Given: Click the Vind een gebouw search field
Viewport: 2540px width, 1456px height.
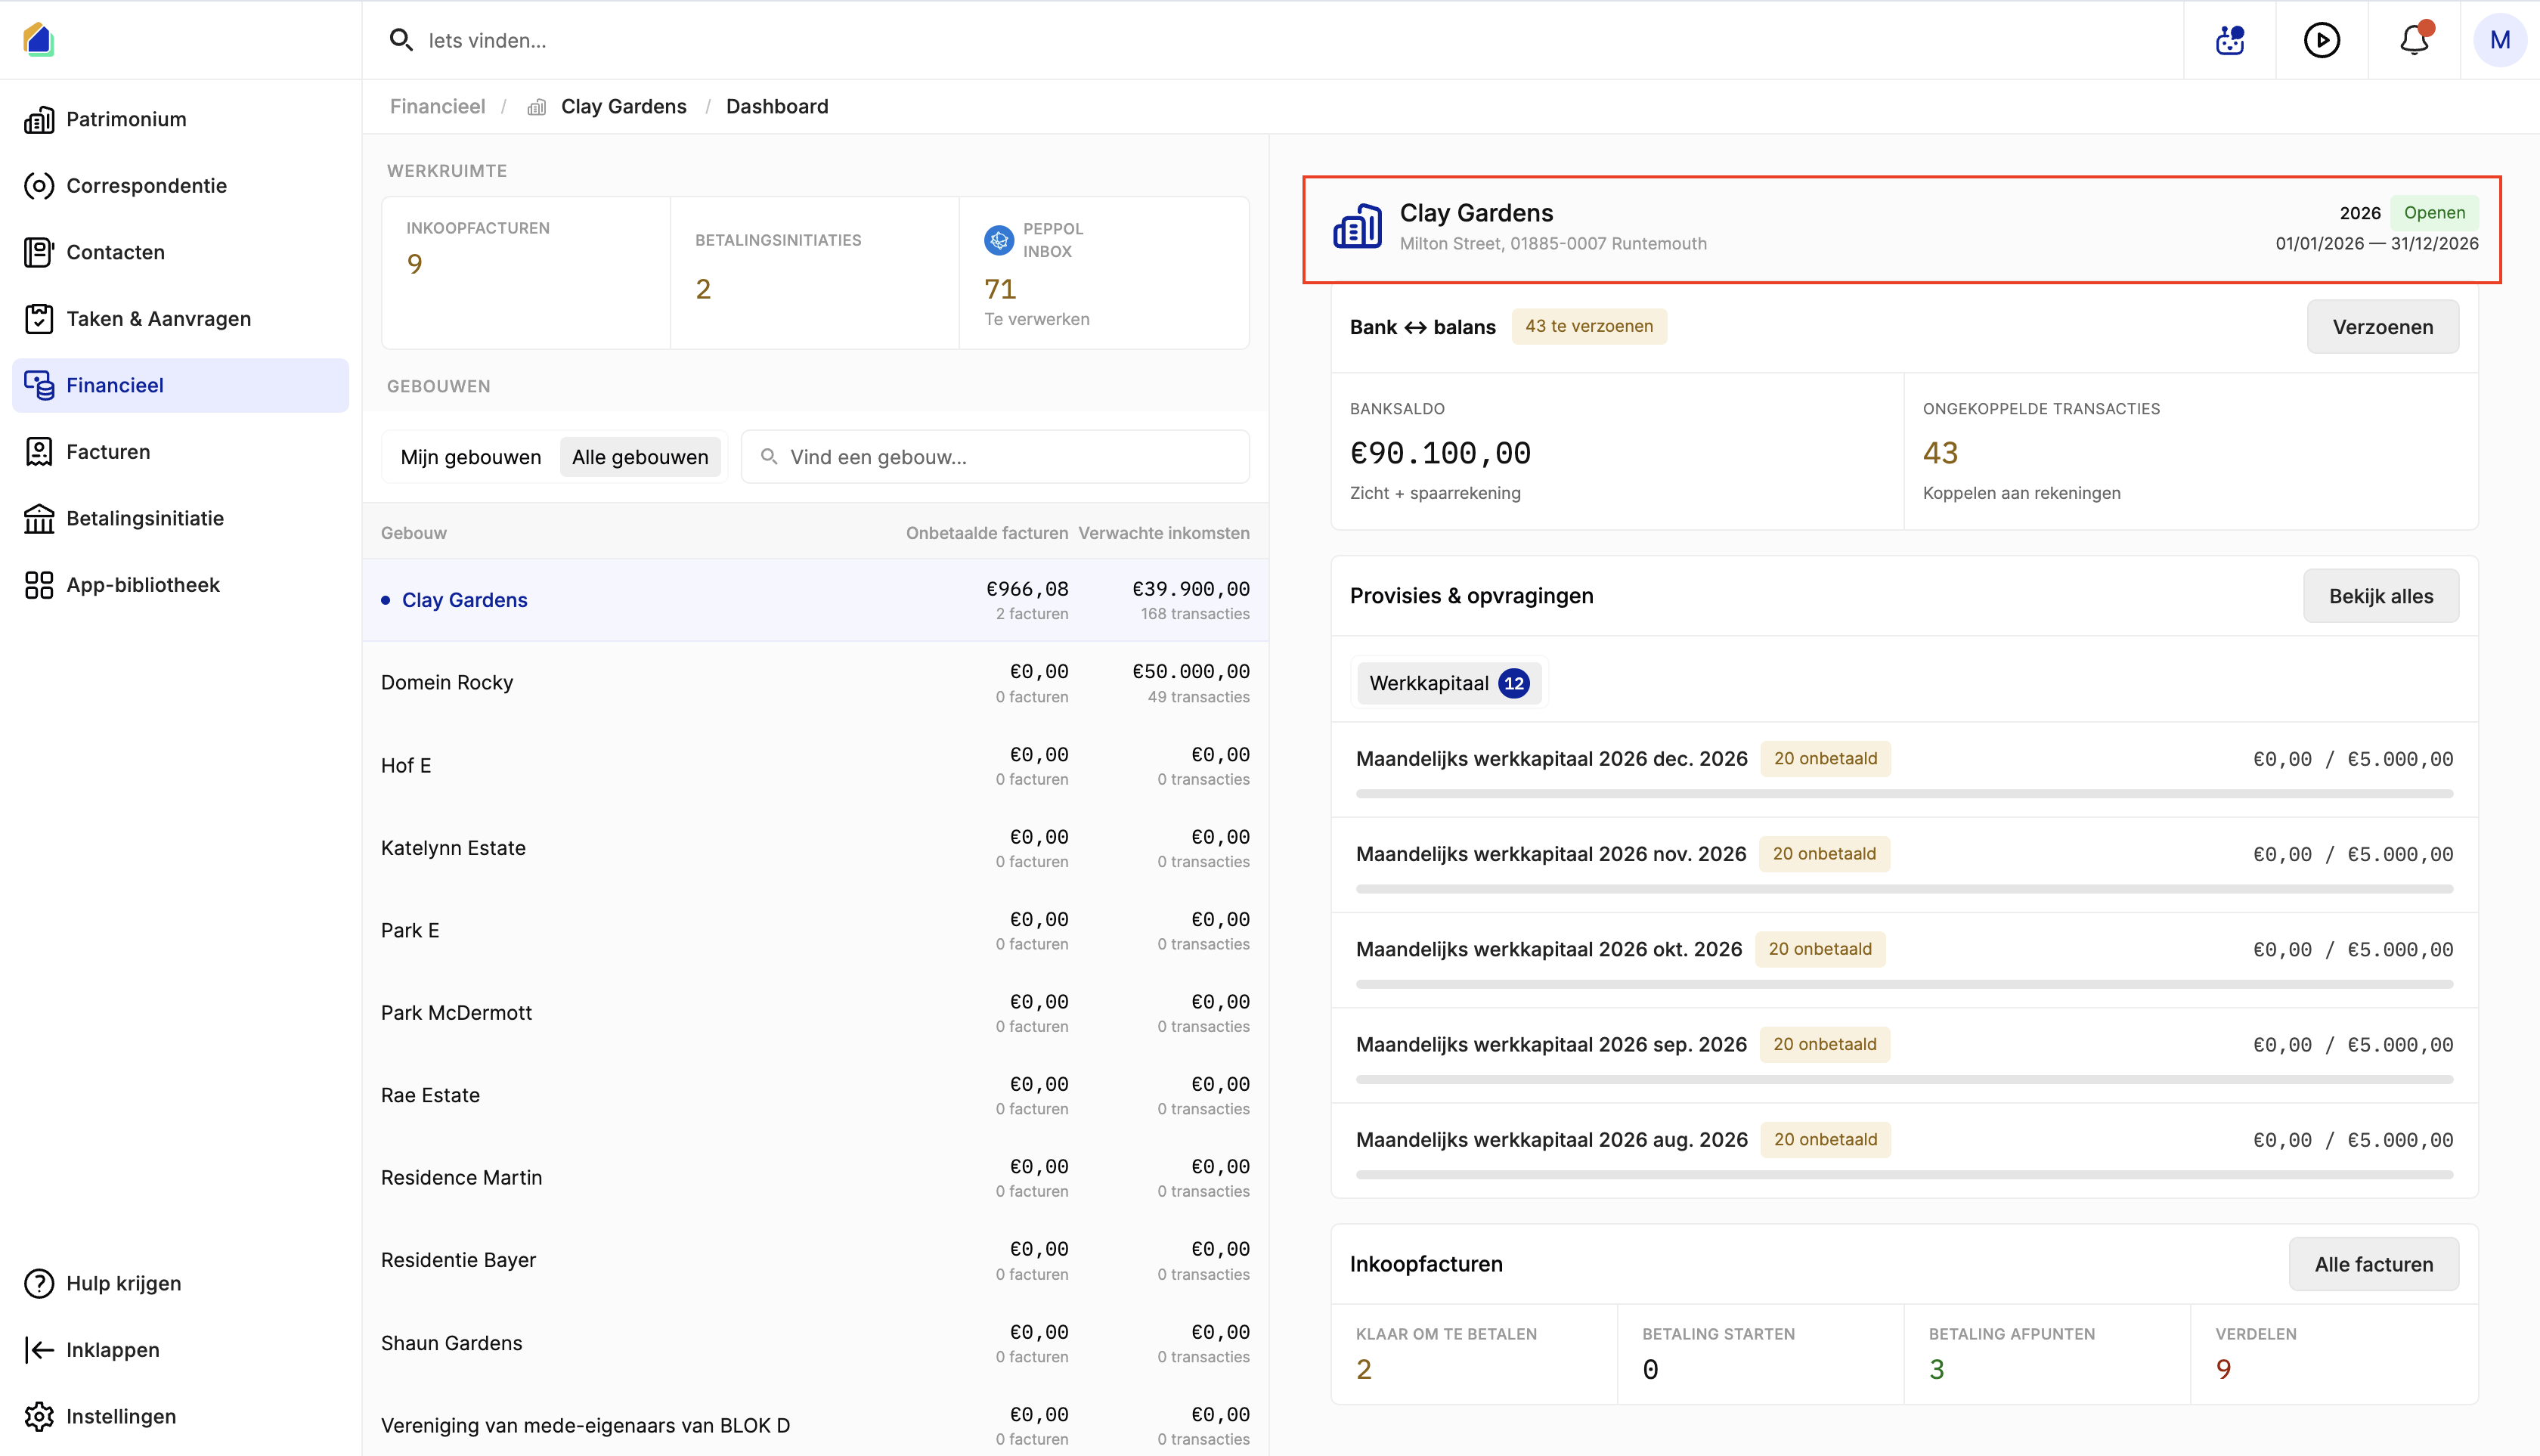Looking at the screenshot, I should point(995,457).
